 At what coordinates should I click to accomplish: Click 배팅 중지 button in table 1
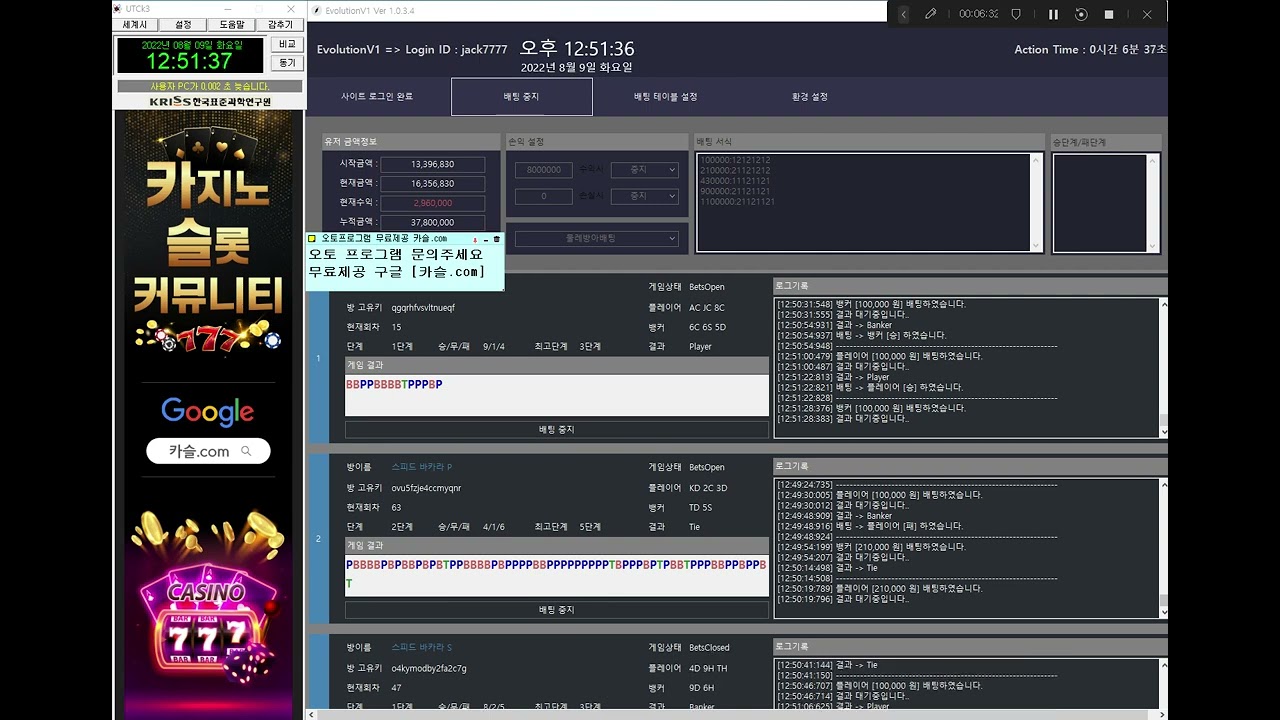point(557,429)
